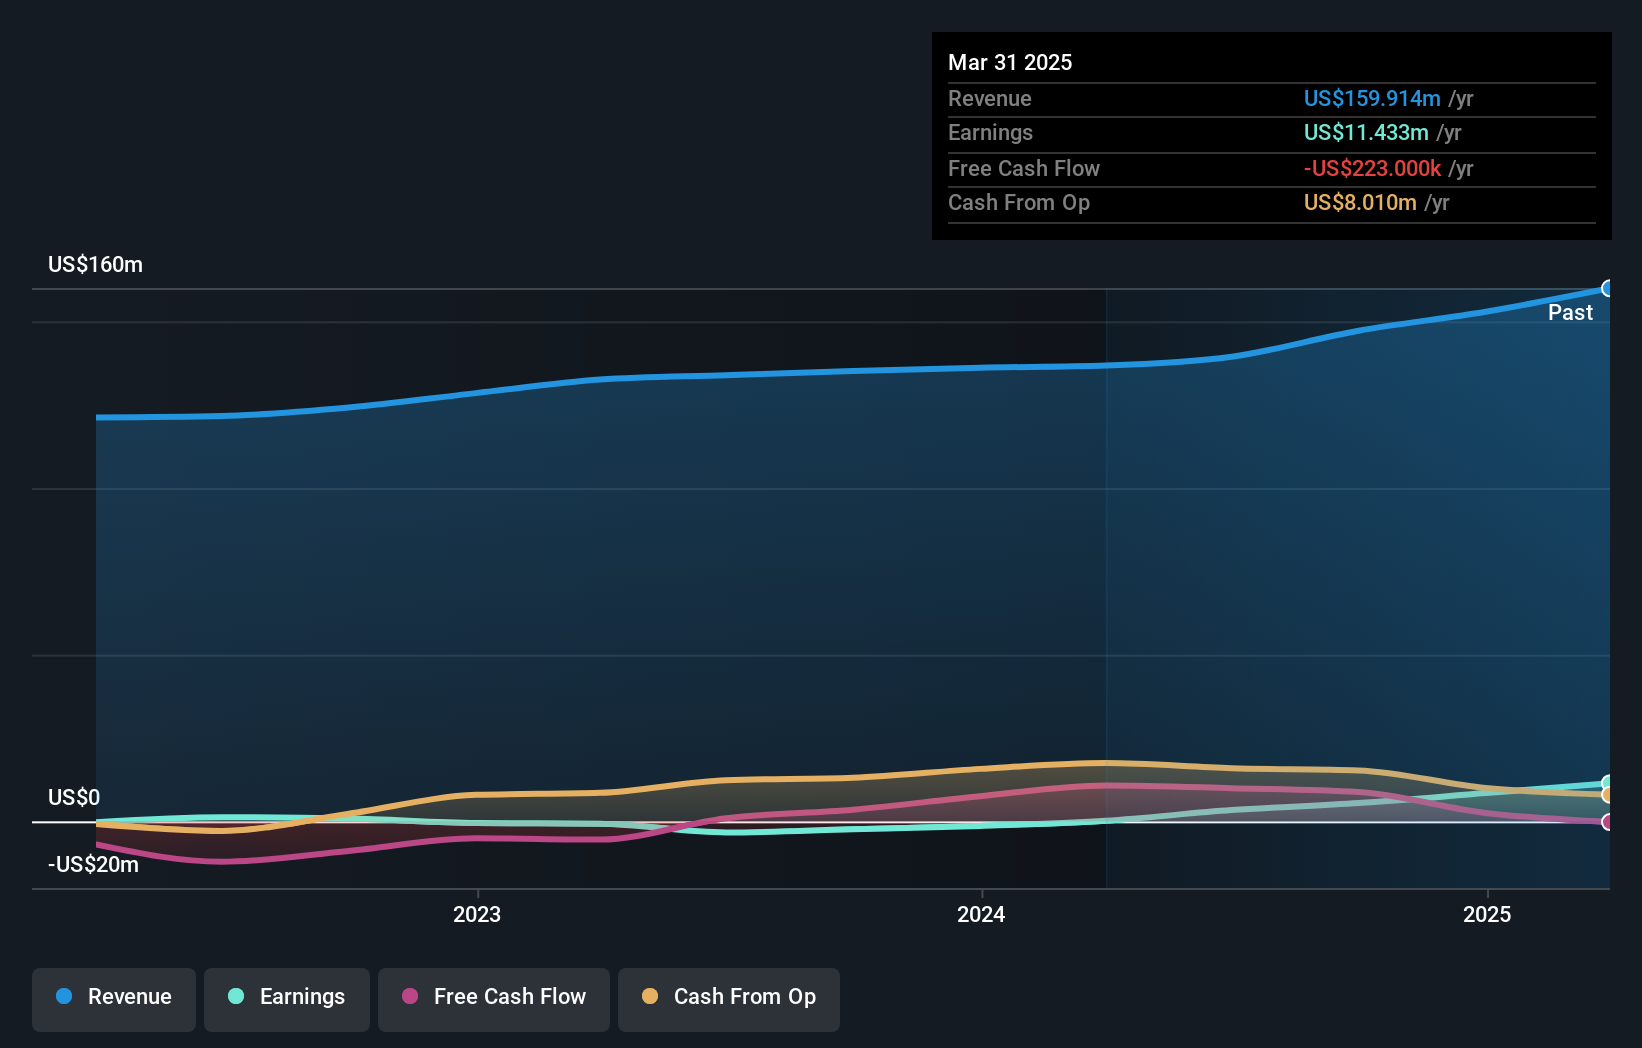This screenshot has height=1048, width=1642.
Task: Click the -US$20m y-axis label
Action: click(x=93, y=864)
